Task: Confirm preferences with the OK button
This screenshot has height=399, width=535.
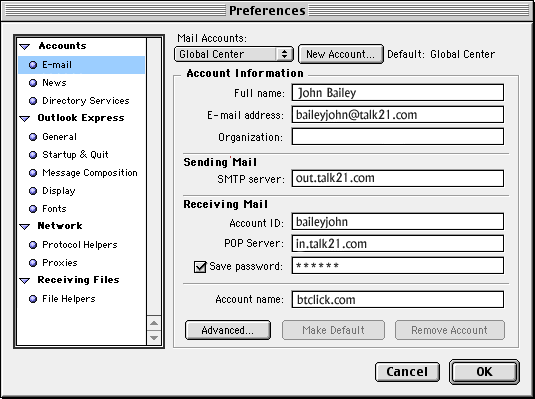Action: pos(484,372)
